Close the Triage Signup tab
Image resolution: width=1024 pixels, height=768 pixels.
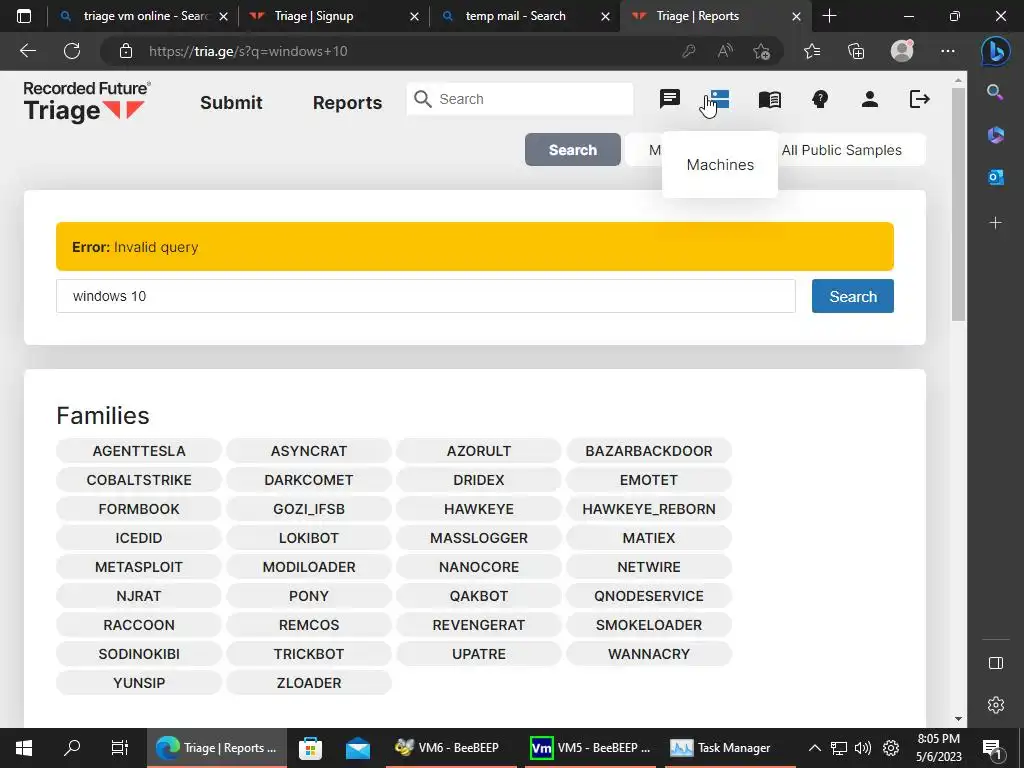coord(414,16)
